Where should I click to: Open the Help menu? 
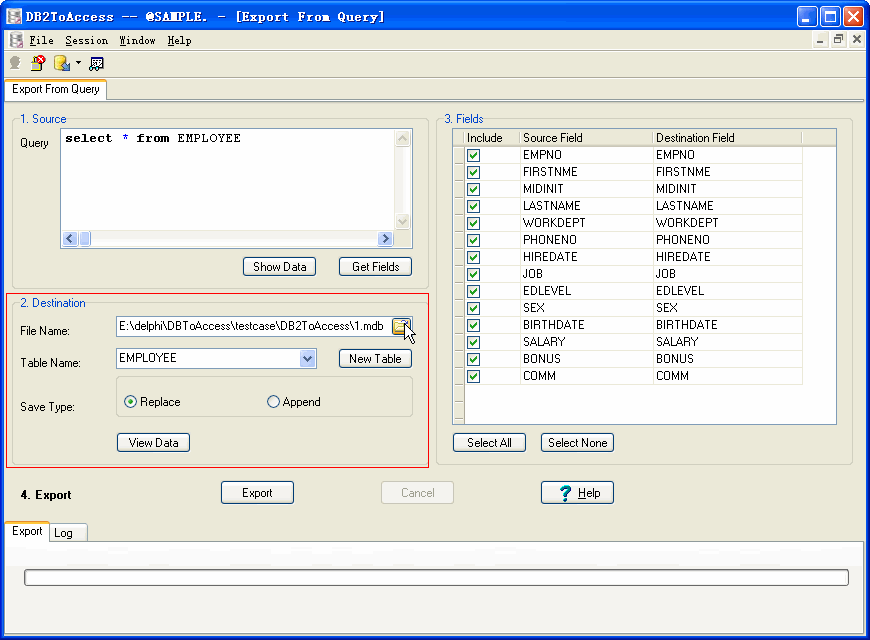tap(179, 41)
